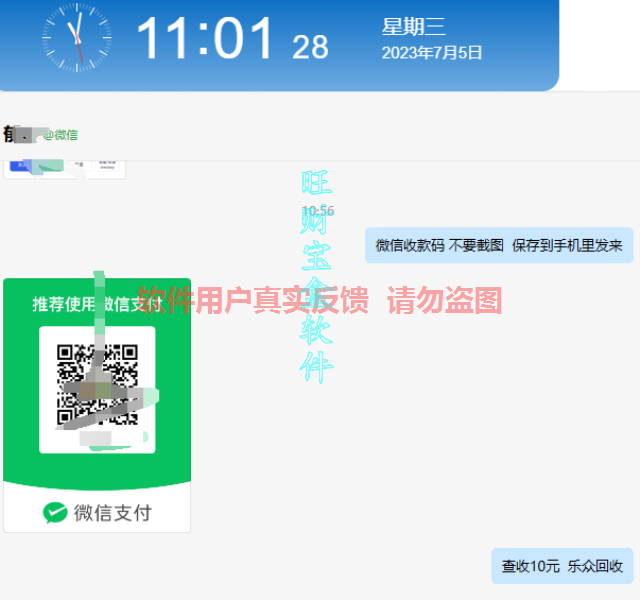
Task: Click the rightmost small card in the cropped top image
Action: pos(106,166)
